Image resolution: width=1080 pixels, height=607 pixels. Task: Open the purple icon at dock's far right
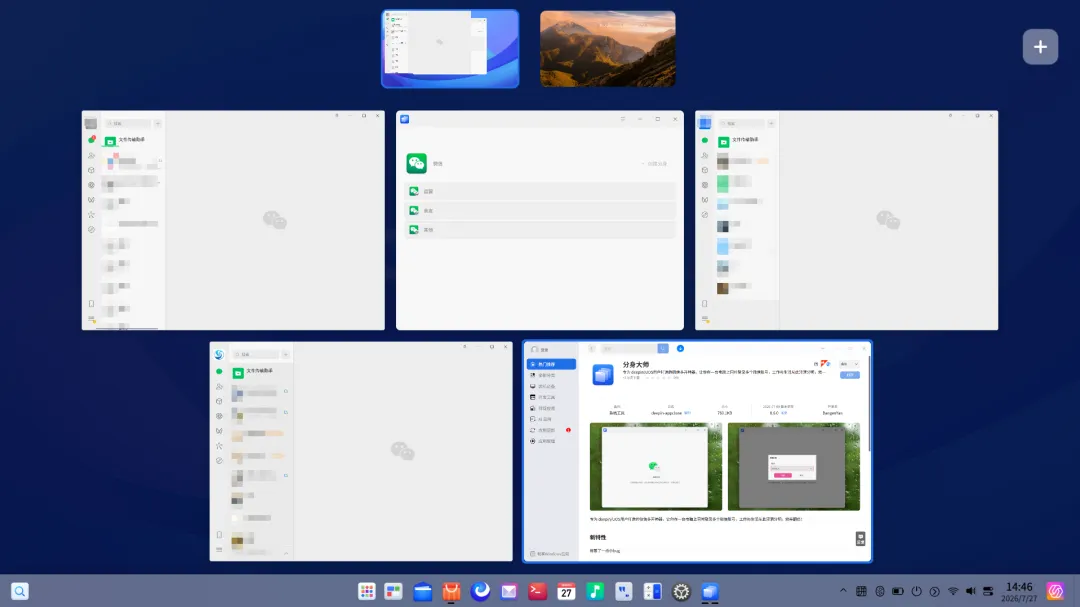point(1055,591)
